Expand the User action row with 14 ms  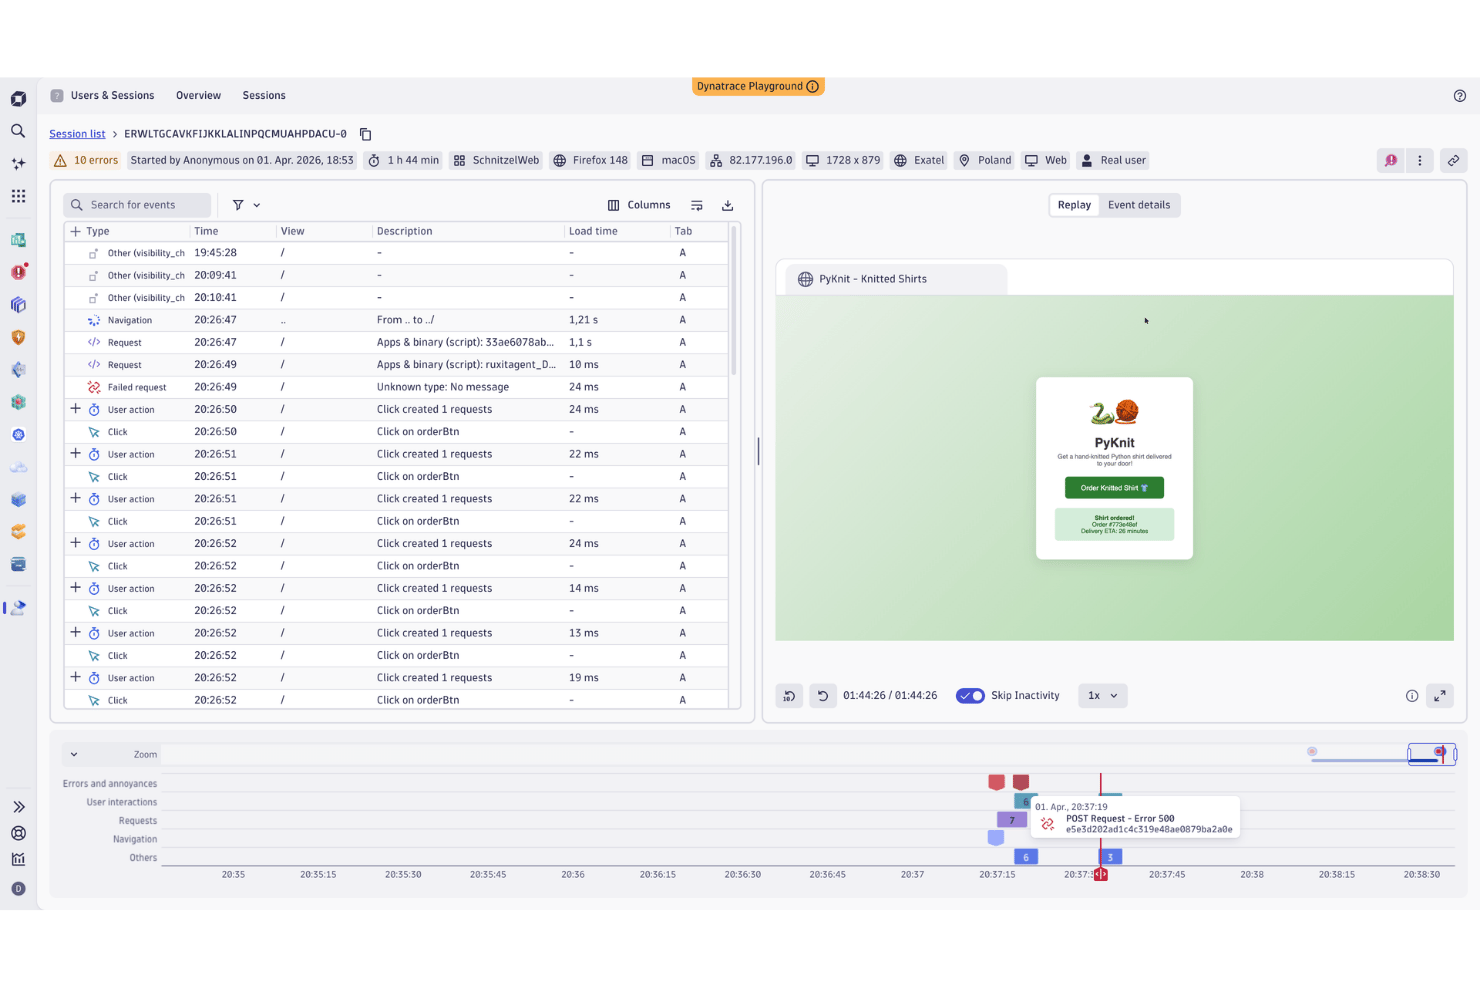point(75,588)
